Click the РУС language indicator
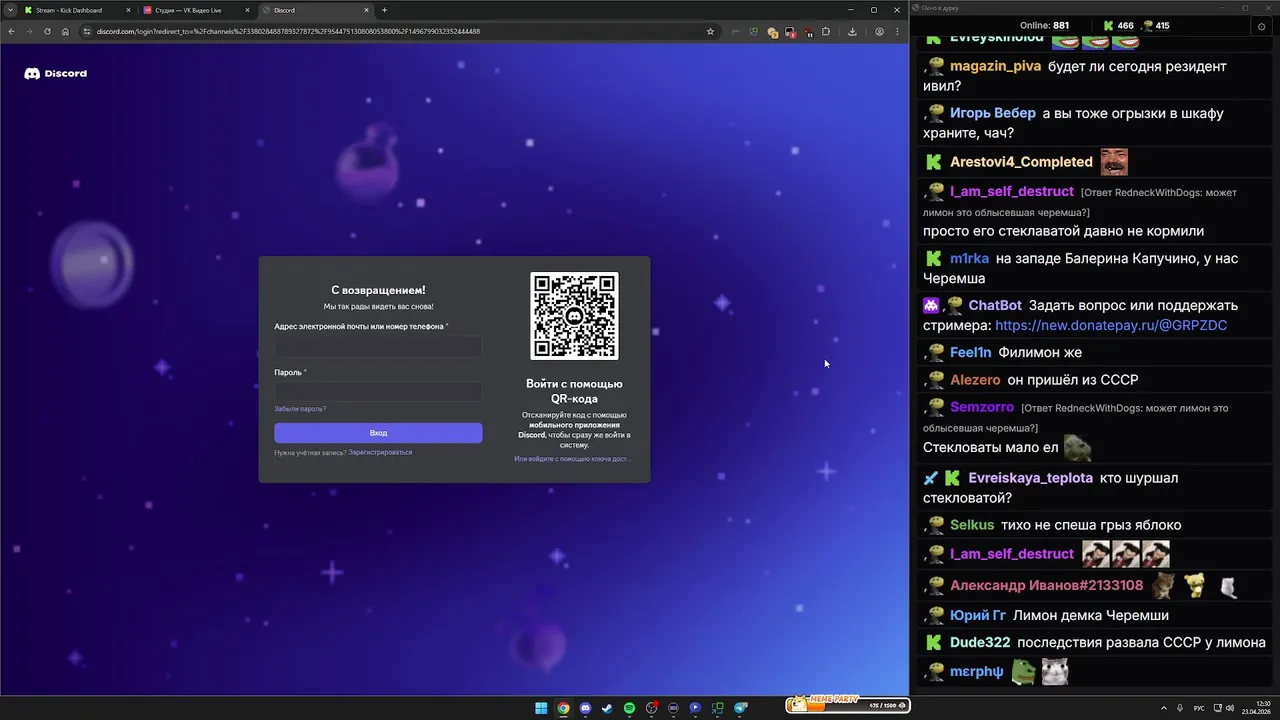Viewport: 1280px width, 720px height. coord(1198,708)
